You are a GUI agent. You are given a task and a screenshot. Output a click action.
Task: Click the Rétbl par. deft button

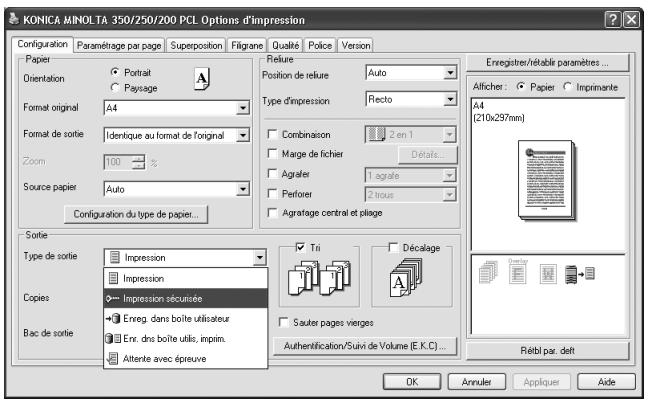click(548, 351)
